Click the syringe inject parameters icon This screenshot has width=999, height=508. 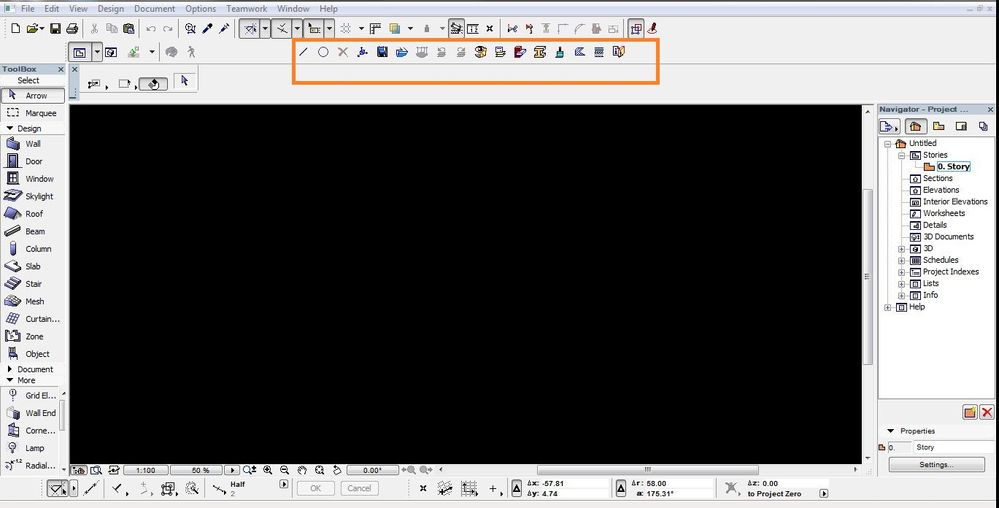pos(224,29)
